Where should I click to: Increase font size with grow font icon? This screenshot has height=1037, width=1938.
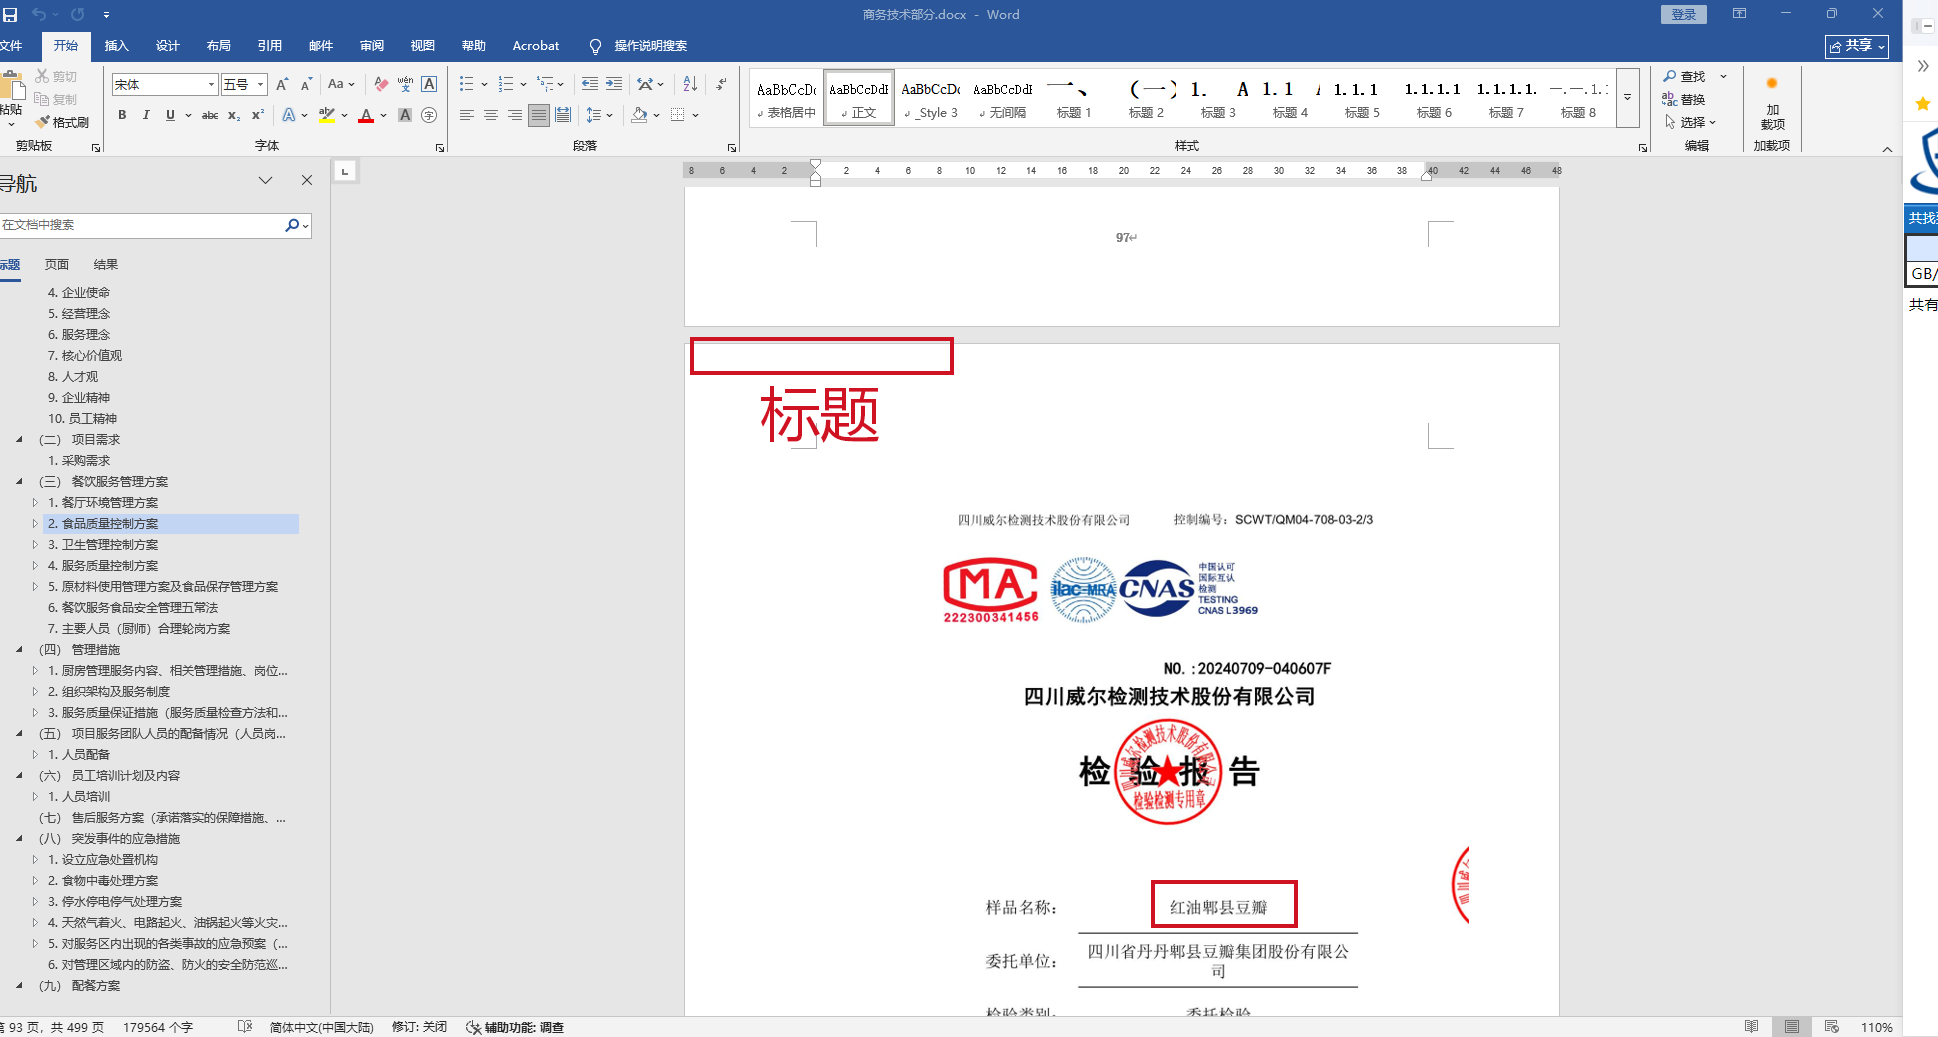coord(282,84)
